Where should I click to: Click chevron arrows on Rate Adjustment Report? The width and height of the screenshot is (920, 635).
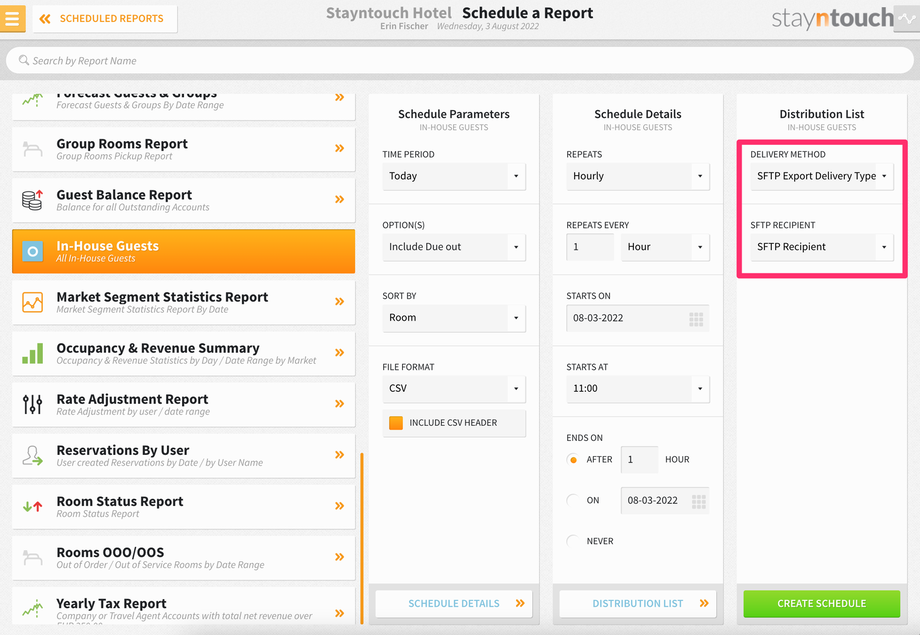(339, 404)
